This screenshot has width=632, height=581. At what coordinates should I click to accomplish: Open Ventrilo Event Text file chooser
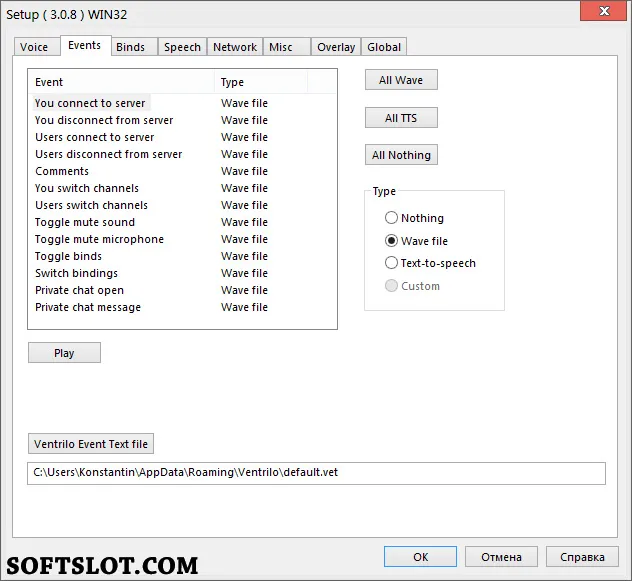pyautogui.click(x=91, y=444)
